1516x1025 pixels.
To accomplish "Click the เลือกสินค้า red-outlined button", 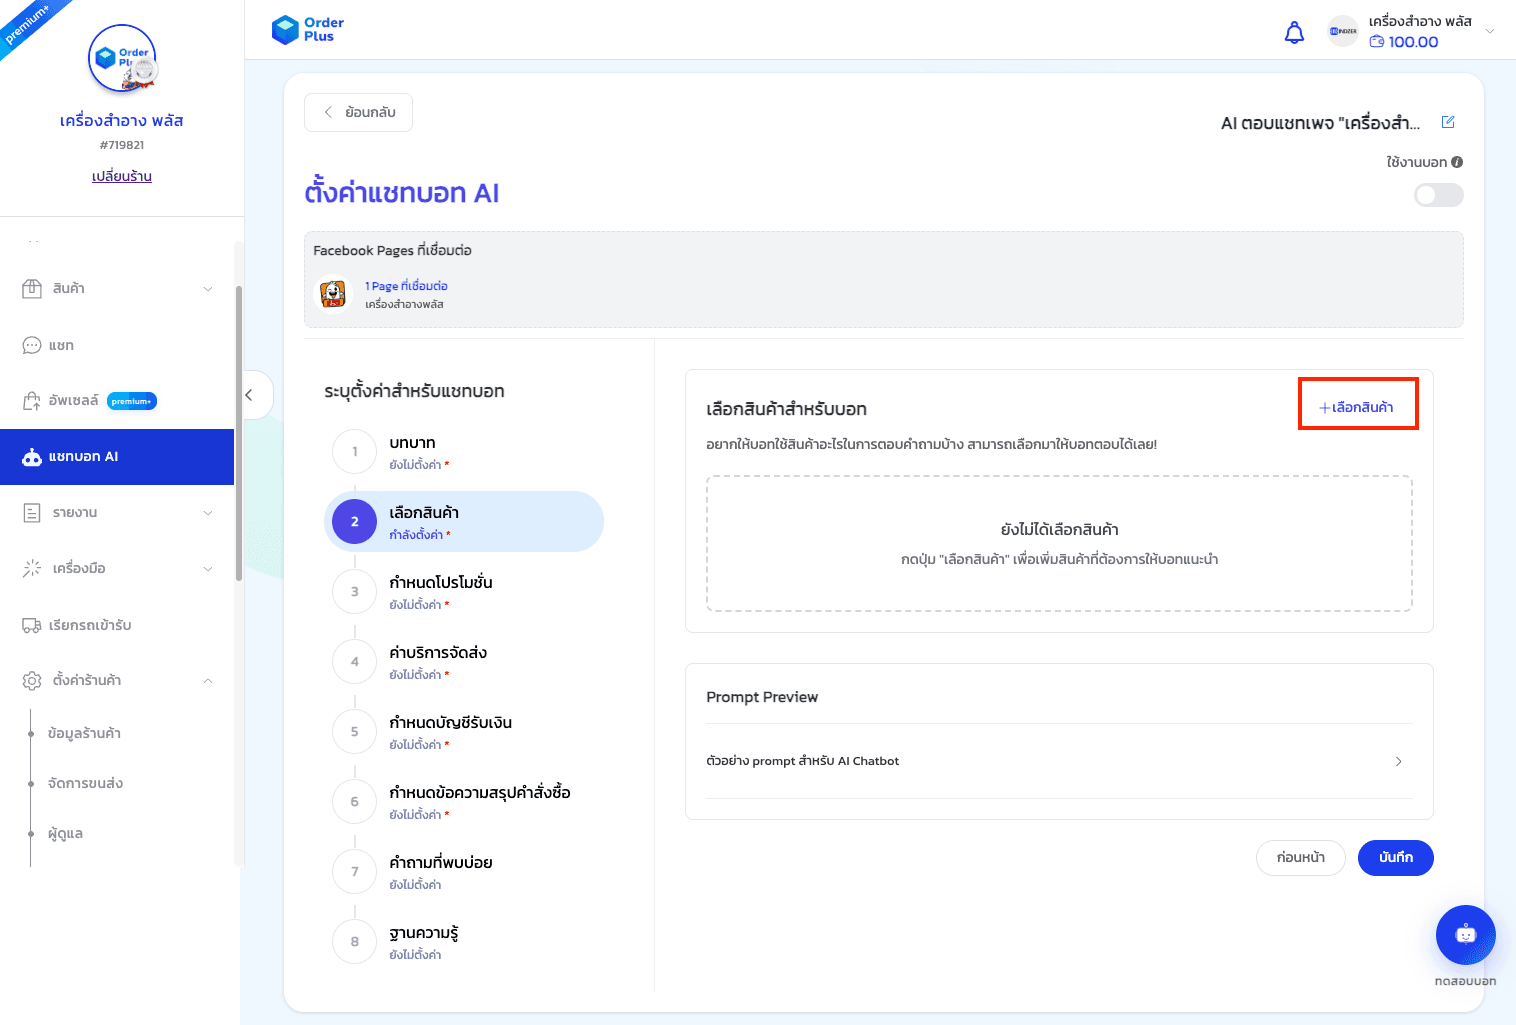I will coord(1358,404).
